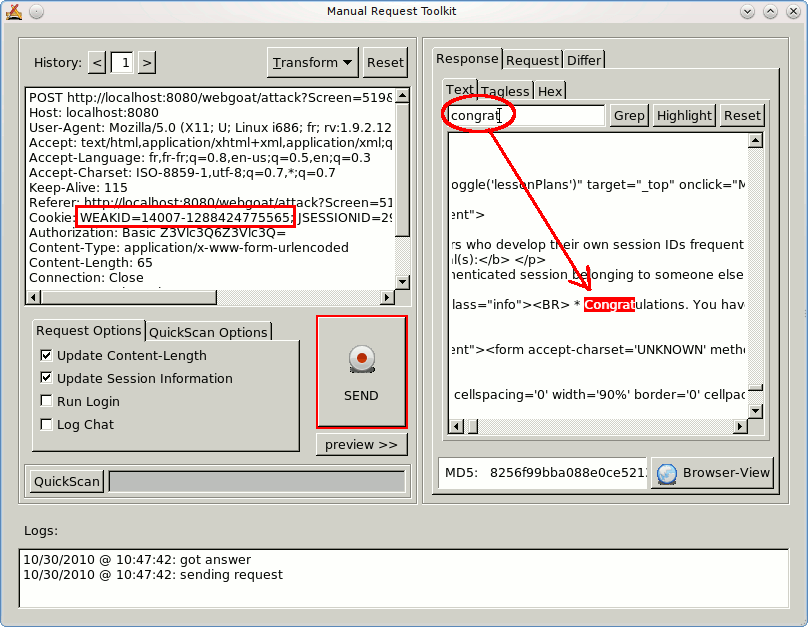This screenshot has width=808, height=627.
Task: Click the Highlight button
Action: 684,115
